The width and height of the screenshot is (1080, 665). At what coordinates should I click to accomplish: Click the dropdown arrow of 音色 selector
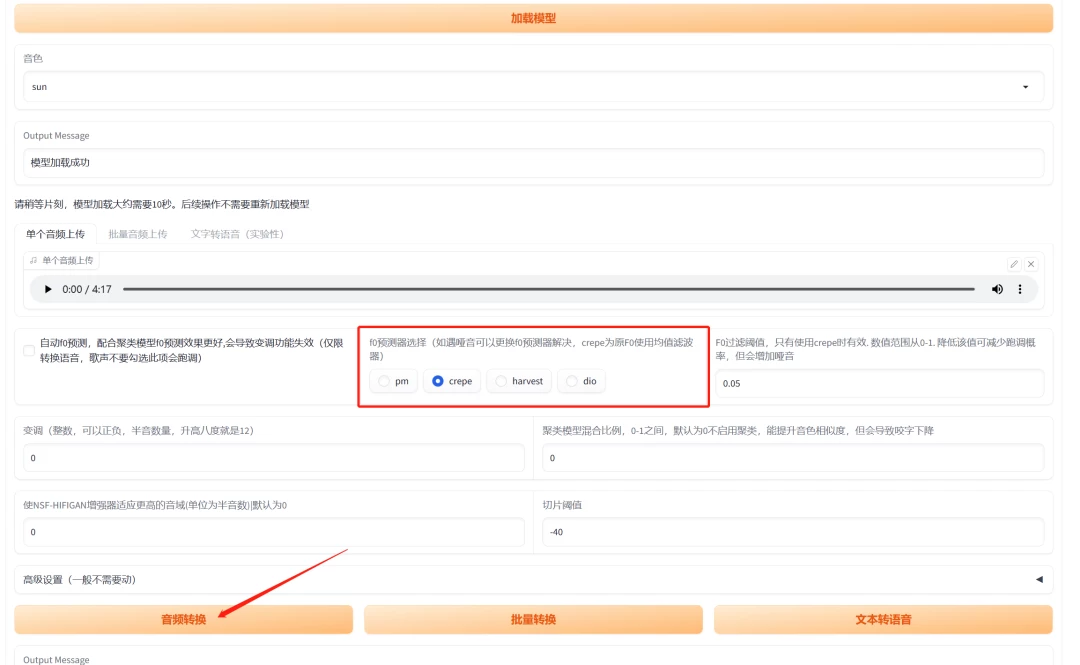(1025, 87)
